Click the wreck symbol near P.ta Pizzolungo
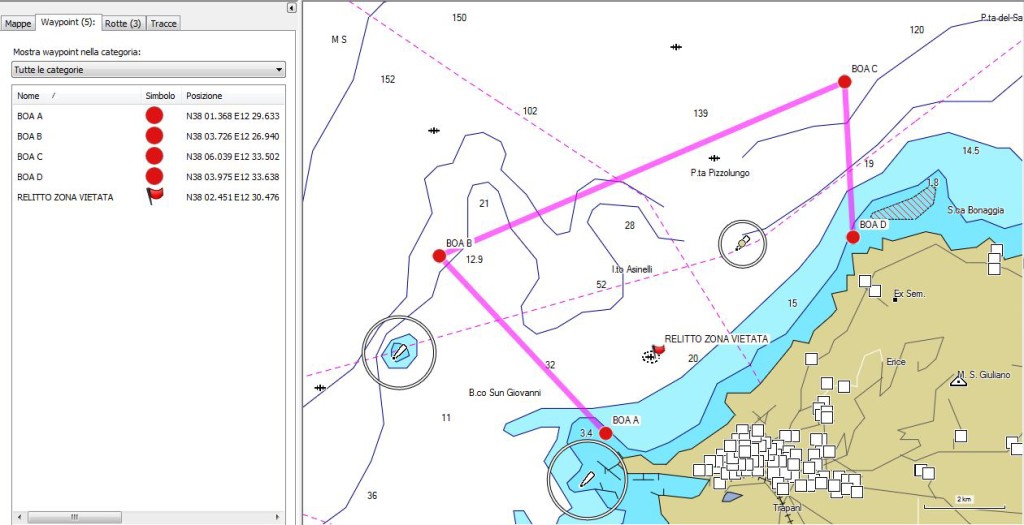The width and height of the screenshot is (1024, 525). (x=714, y=158)
